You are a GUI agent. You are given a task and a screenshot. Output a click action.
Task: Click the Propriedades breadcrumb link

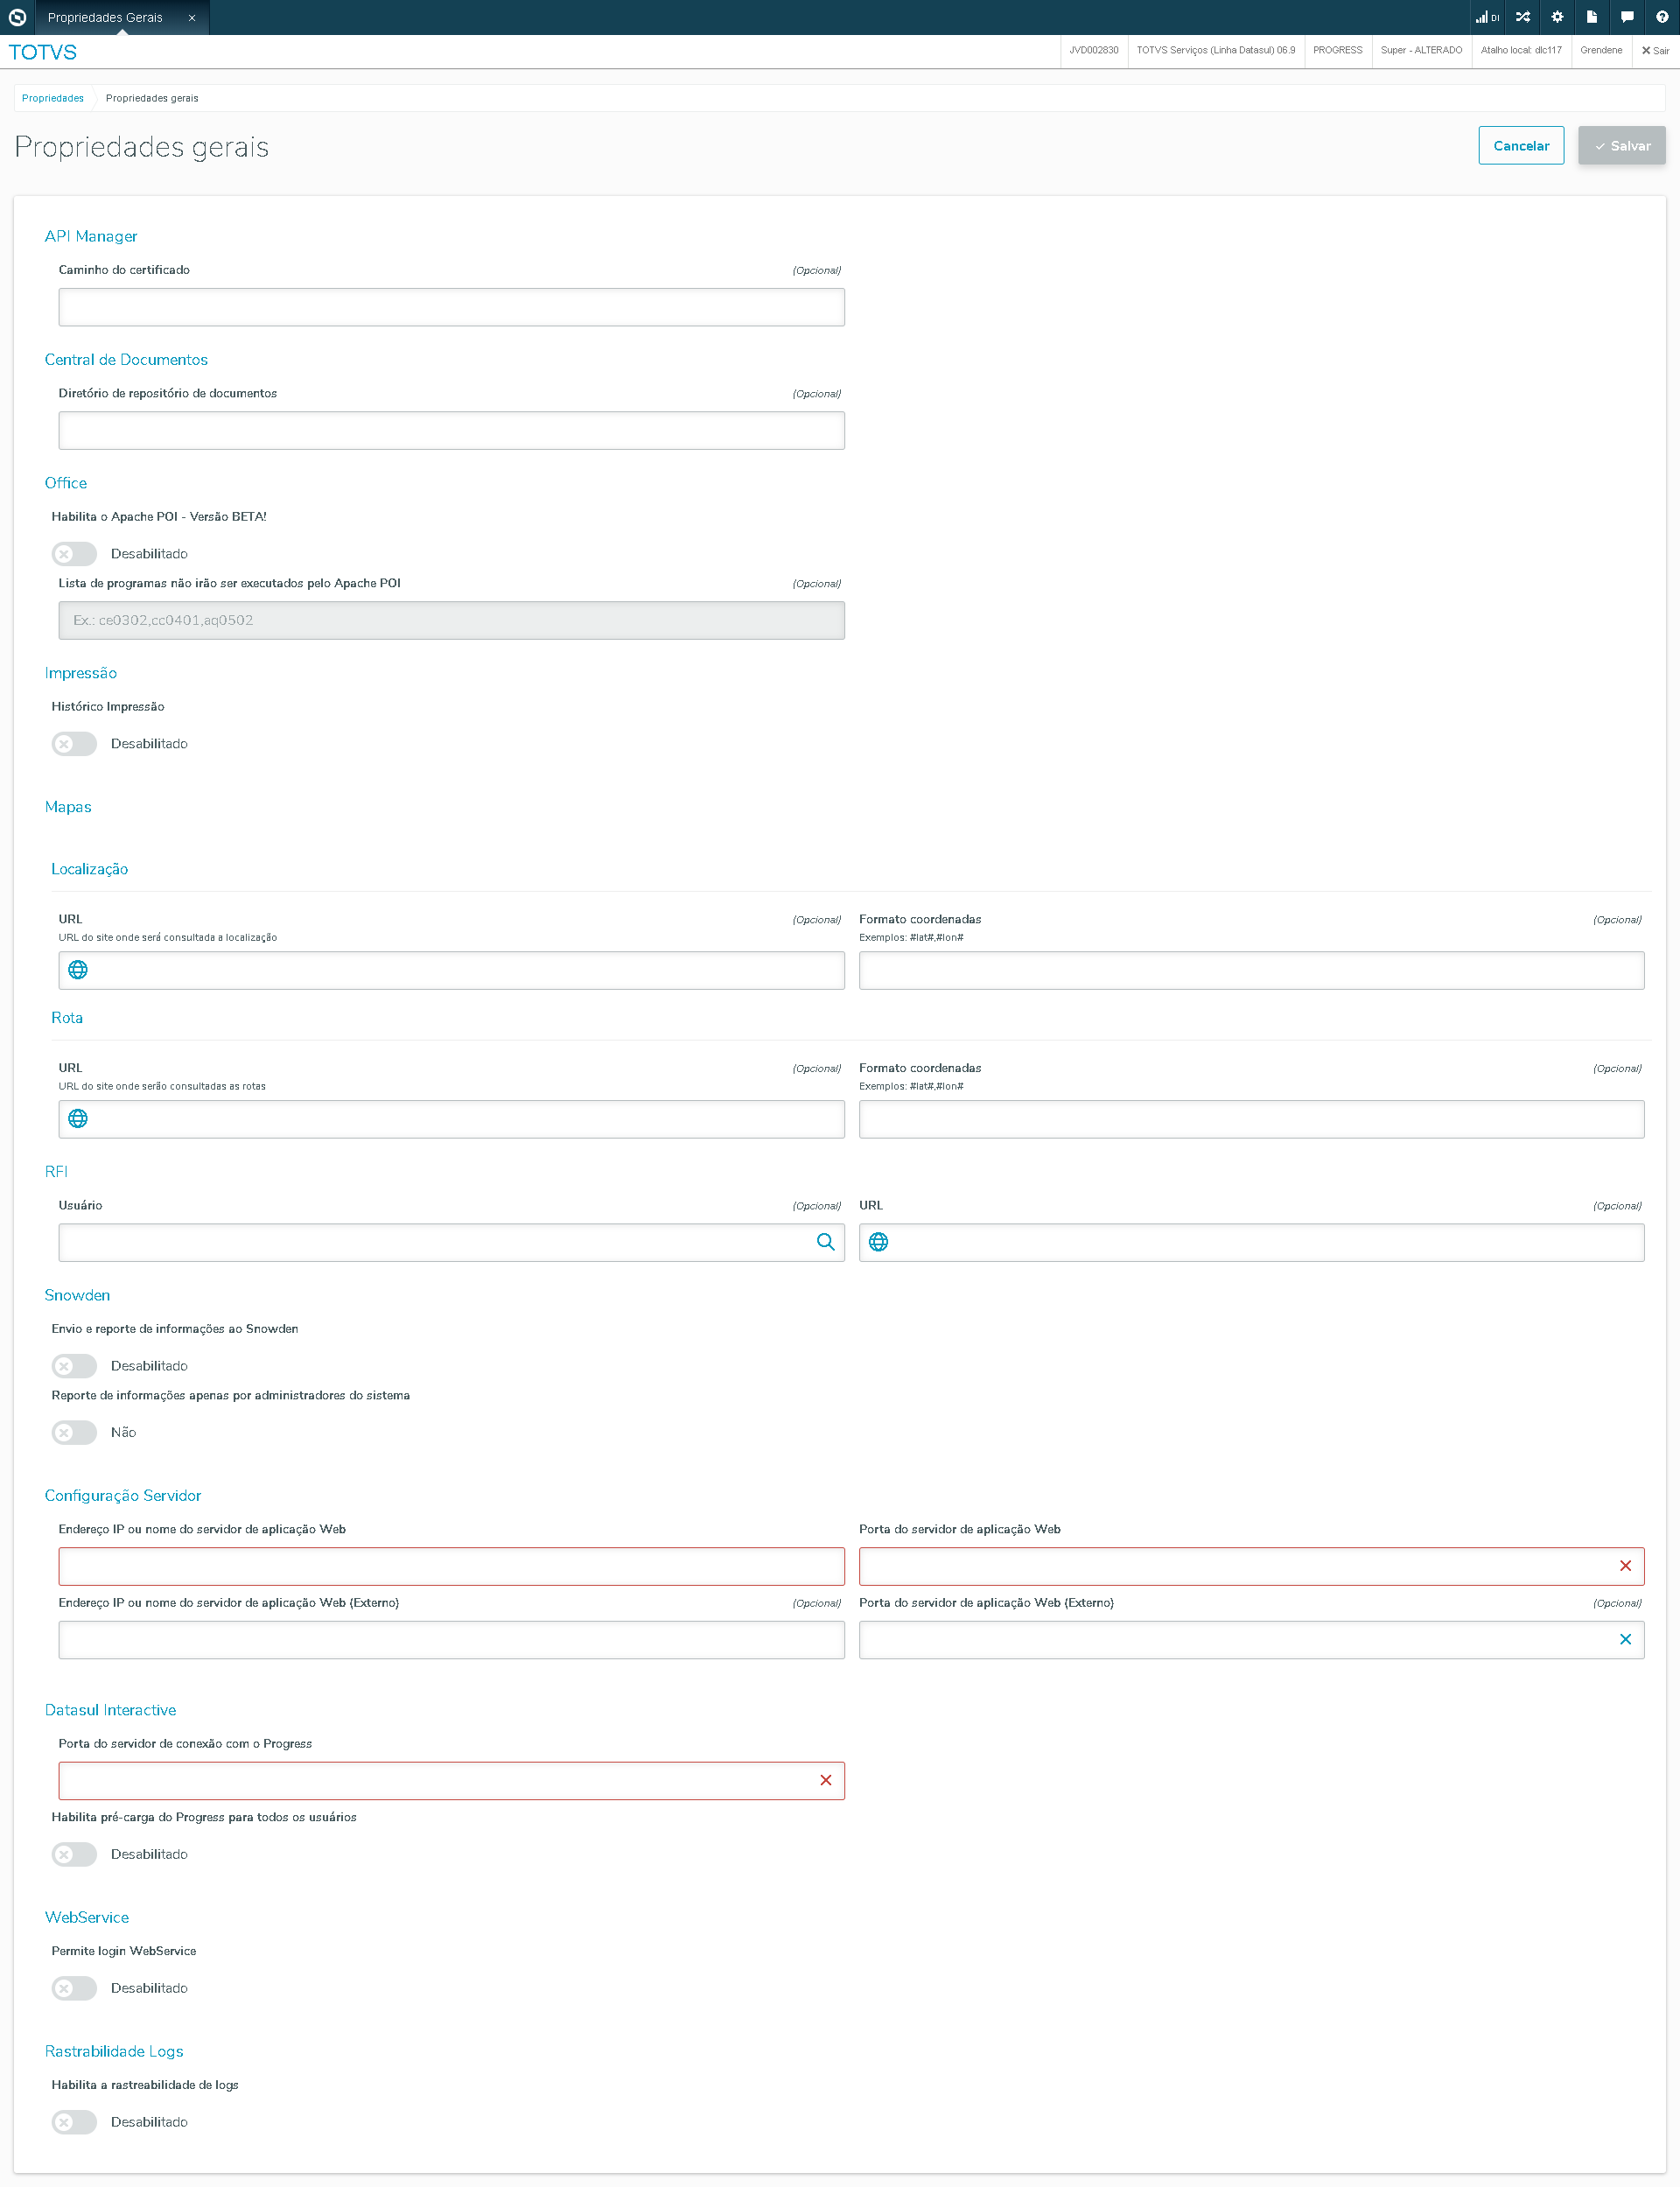pyautogui.click(x=53, y=98)
